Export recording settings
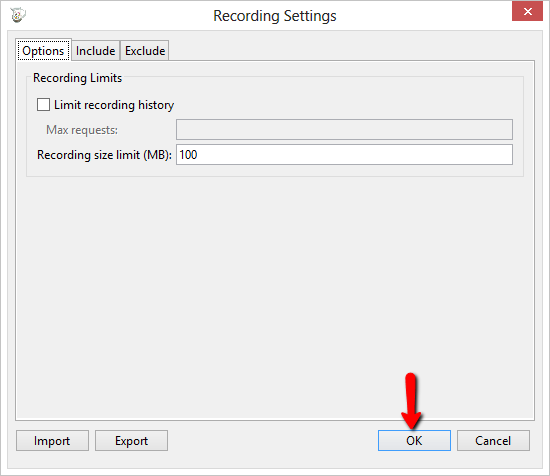The height and width of the screenshot is (476, 550). pyautogui.click(x=131, y=441)
